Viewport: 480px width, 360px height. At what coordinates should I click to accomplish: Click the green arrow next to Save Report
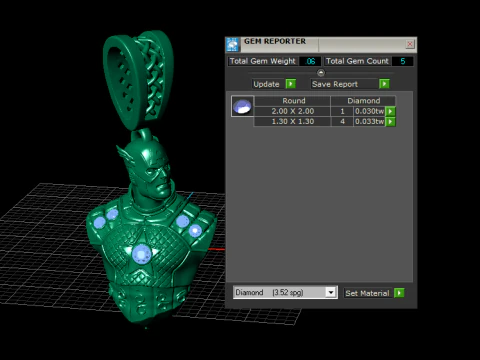tap(384, 84)
